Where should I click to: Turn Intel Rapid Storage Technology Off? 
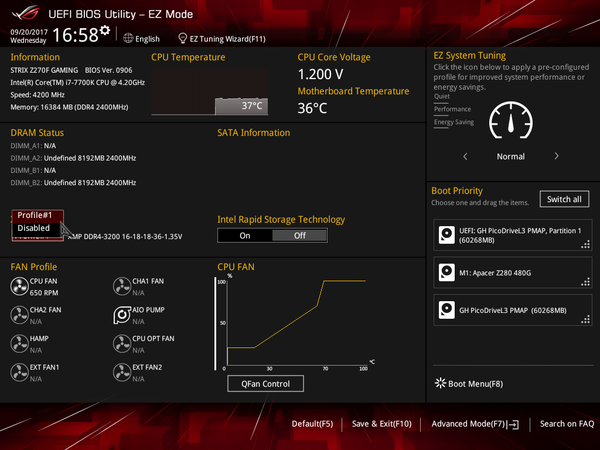click(x=300, y=236)
